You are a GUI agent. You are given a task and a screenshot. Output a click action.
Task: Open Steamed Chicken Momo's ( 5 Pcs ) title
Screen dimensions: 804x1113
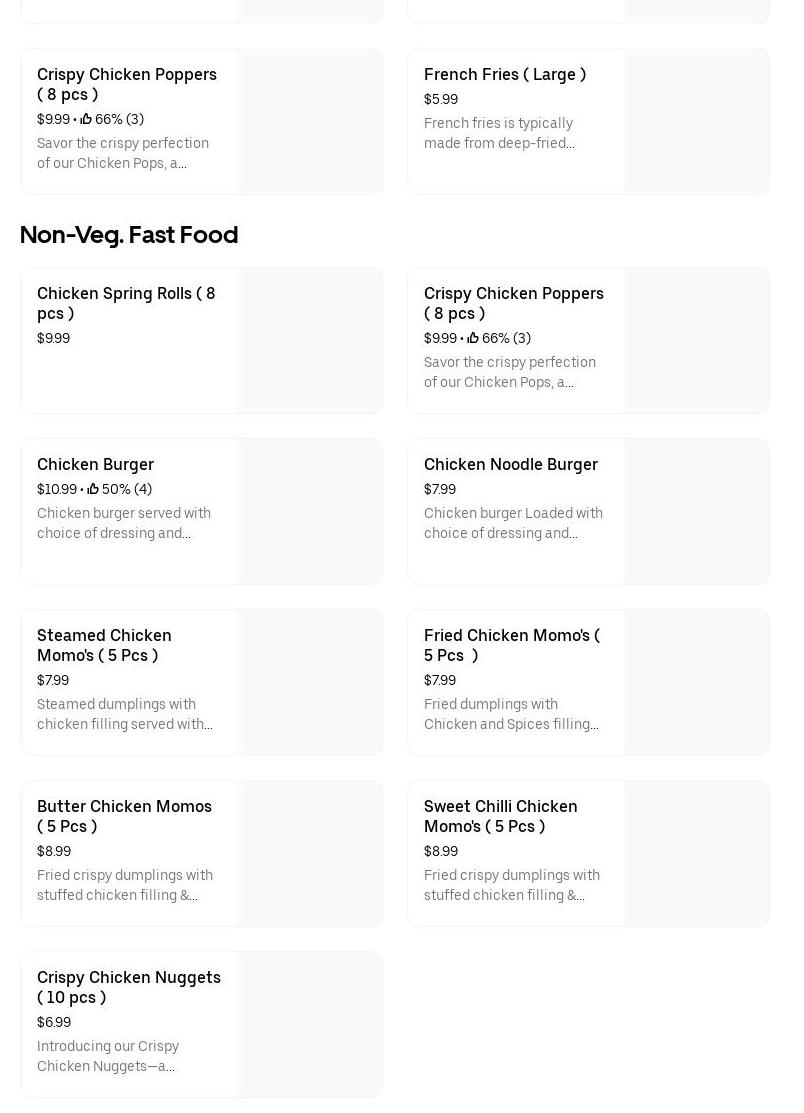104,645
